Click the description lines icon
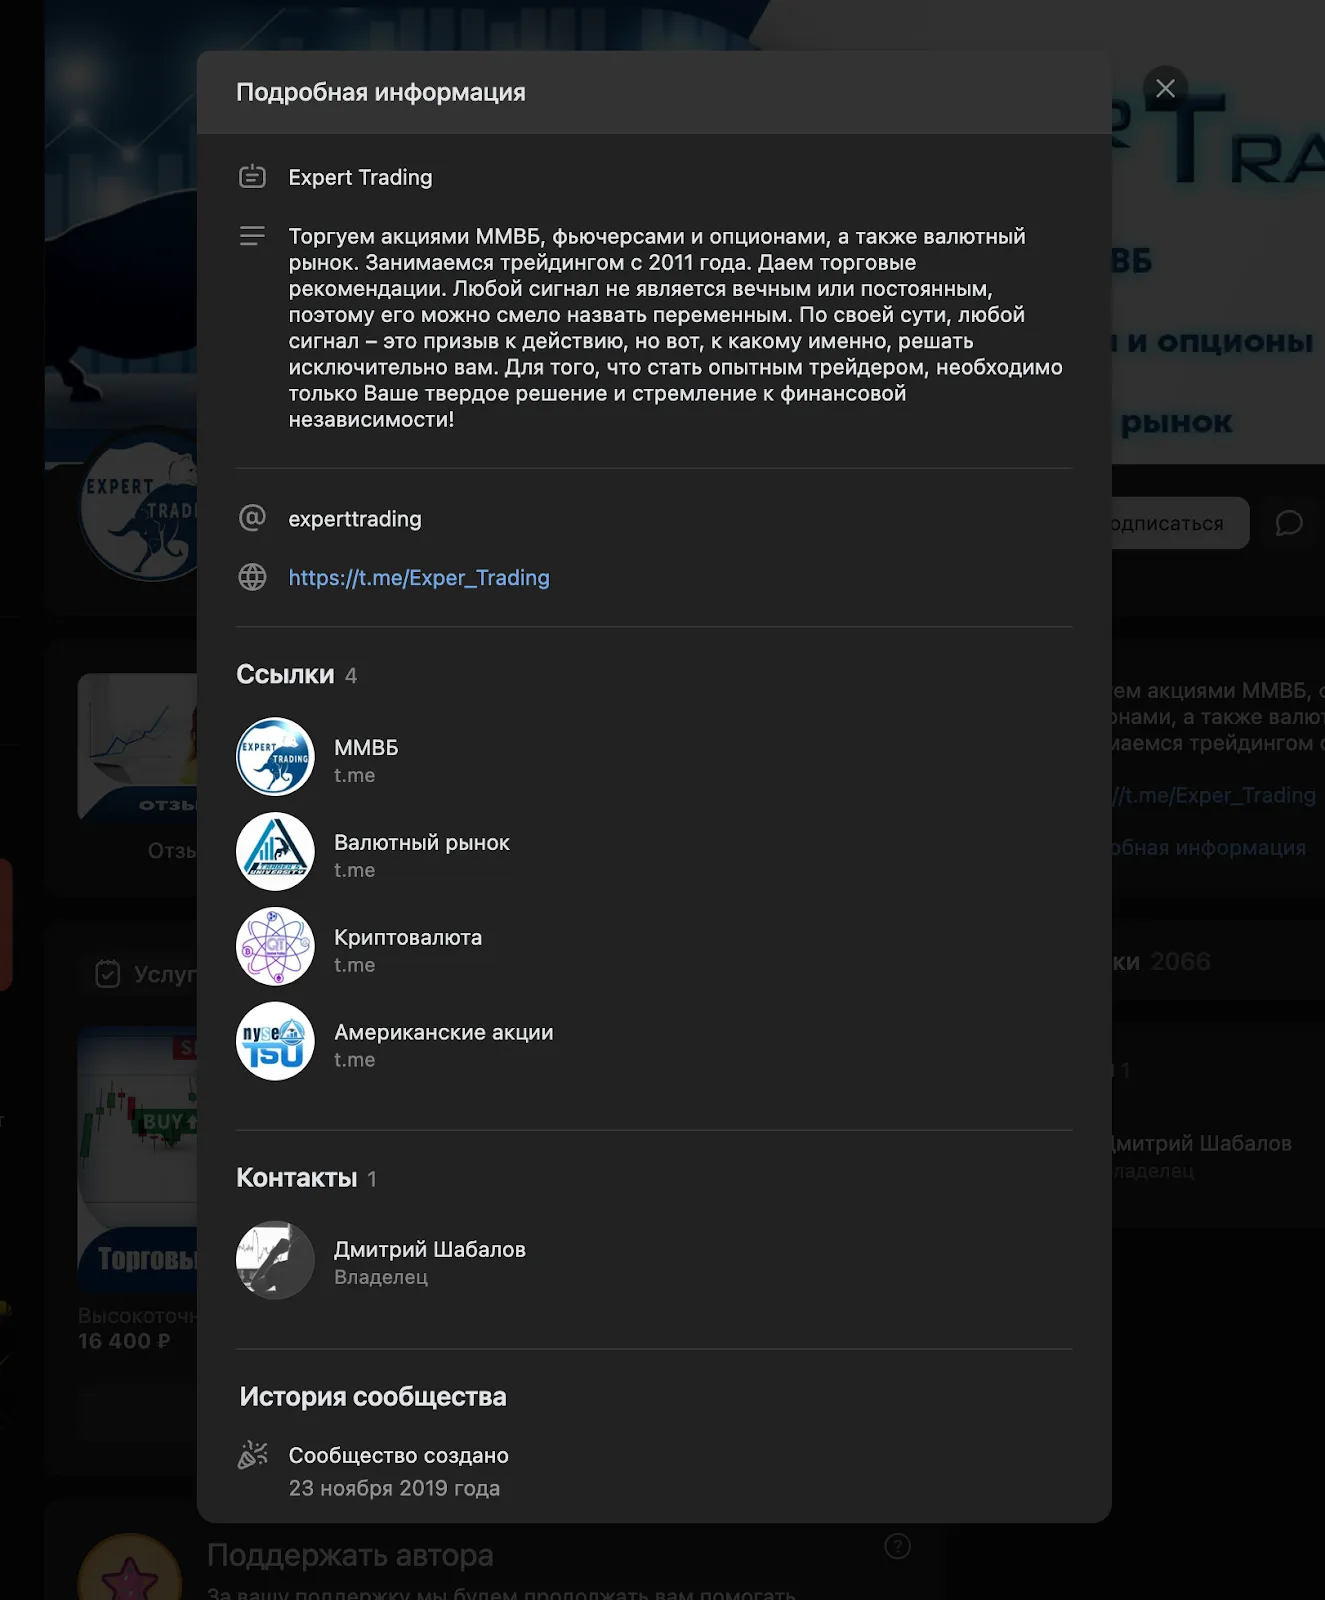Screen dimensions: 1325x1600 [x=252, y=236]
